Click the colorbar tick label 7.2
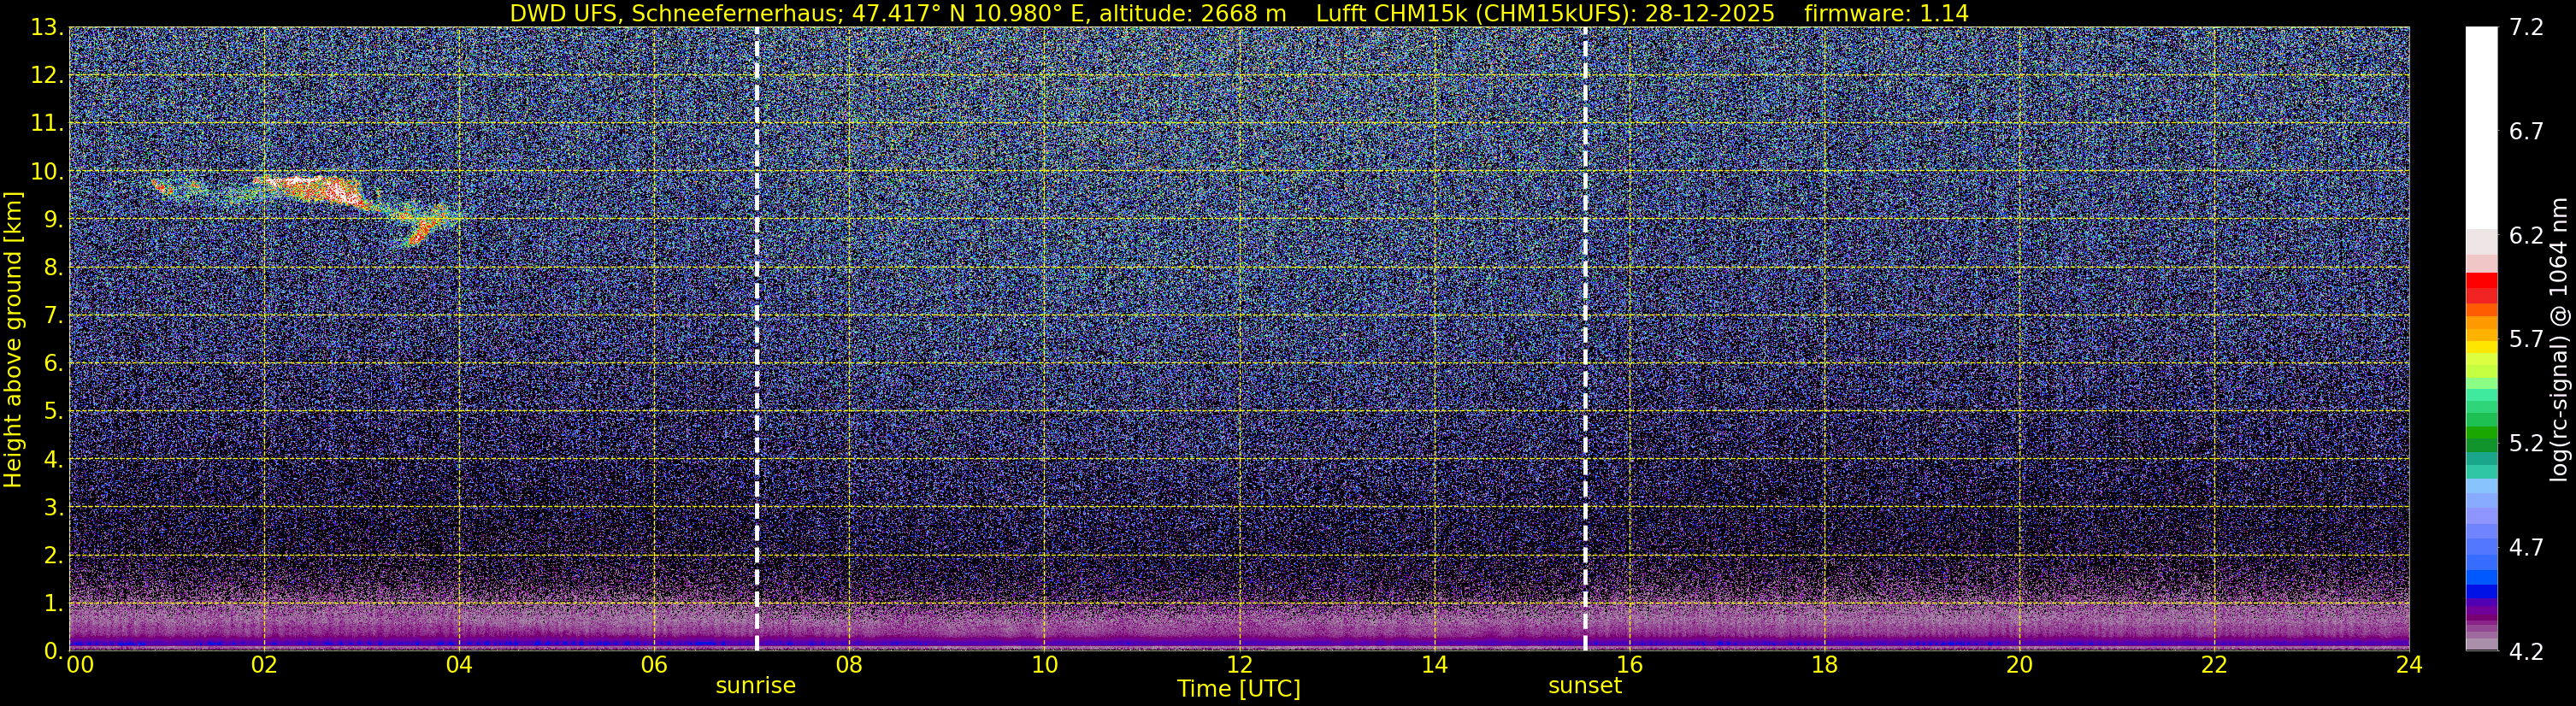Viewport: 2576px width, 706px height. pyautogui.click(x=2526, y=28)
